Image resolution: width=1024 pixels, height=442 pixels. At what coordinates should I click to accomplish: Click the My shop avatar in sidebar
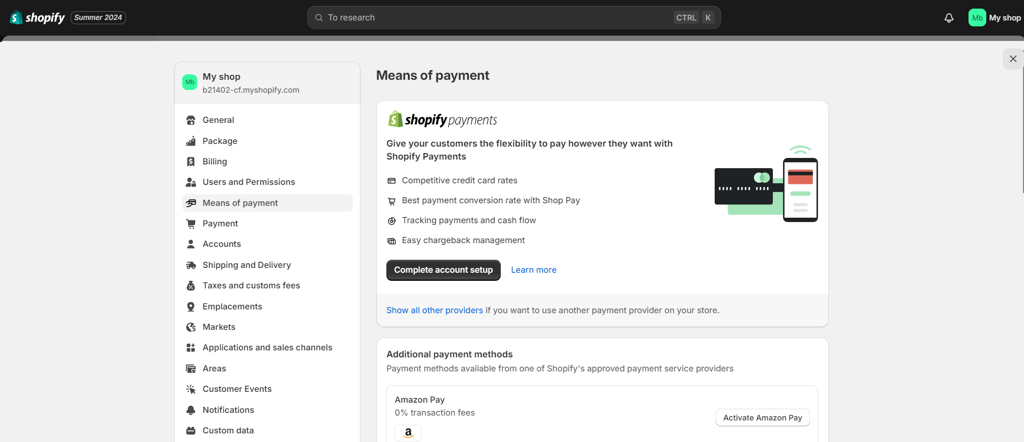(189, 82)
